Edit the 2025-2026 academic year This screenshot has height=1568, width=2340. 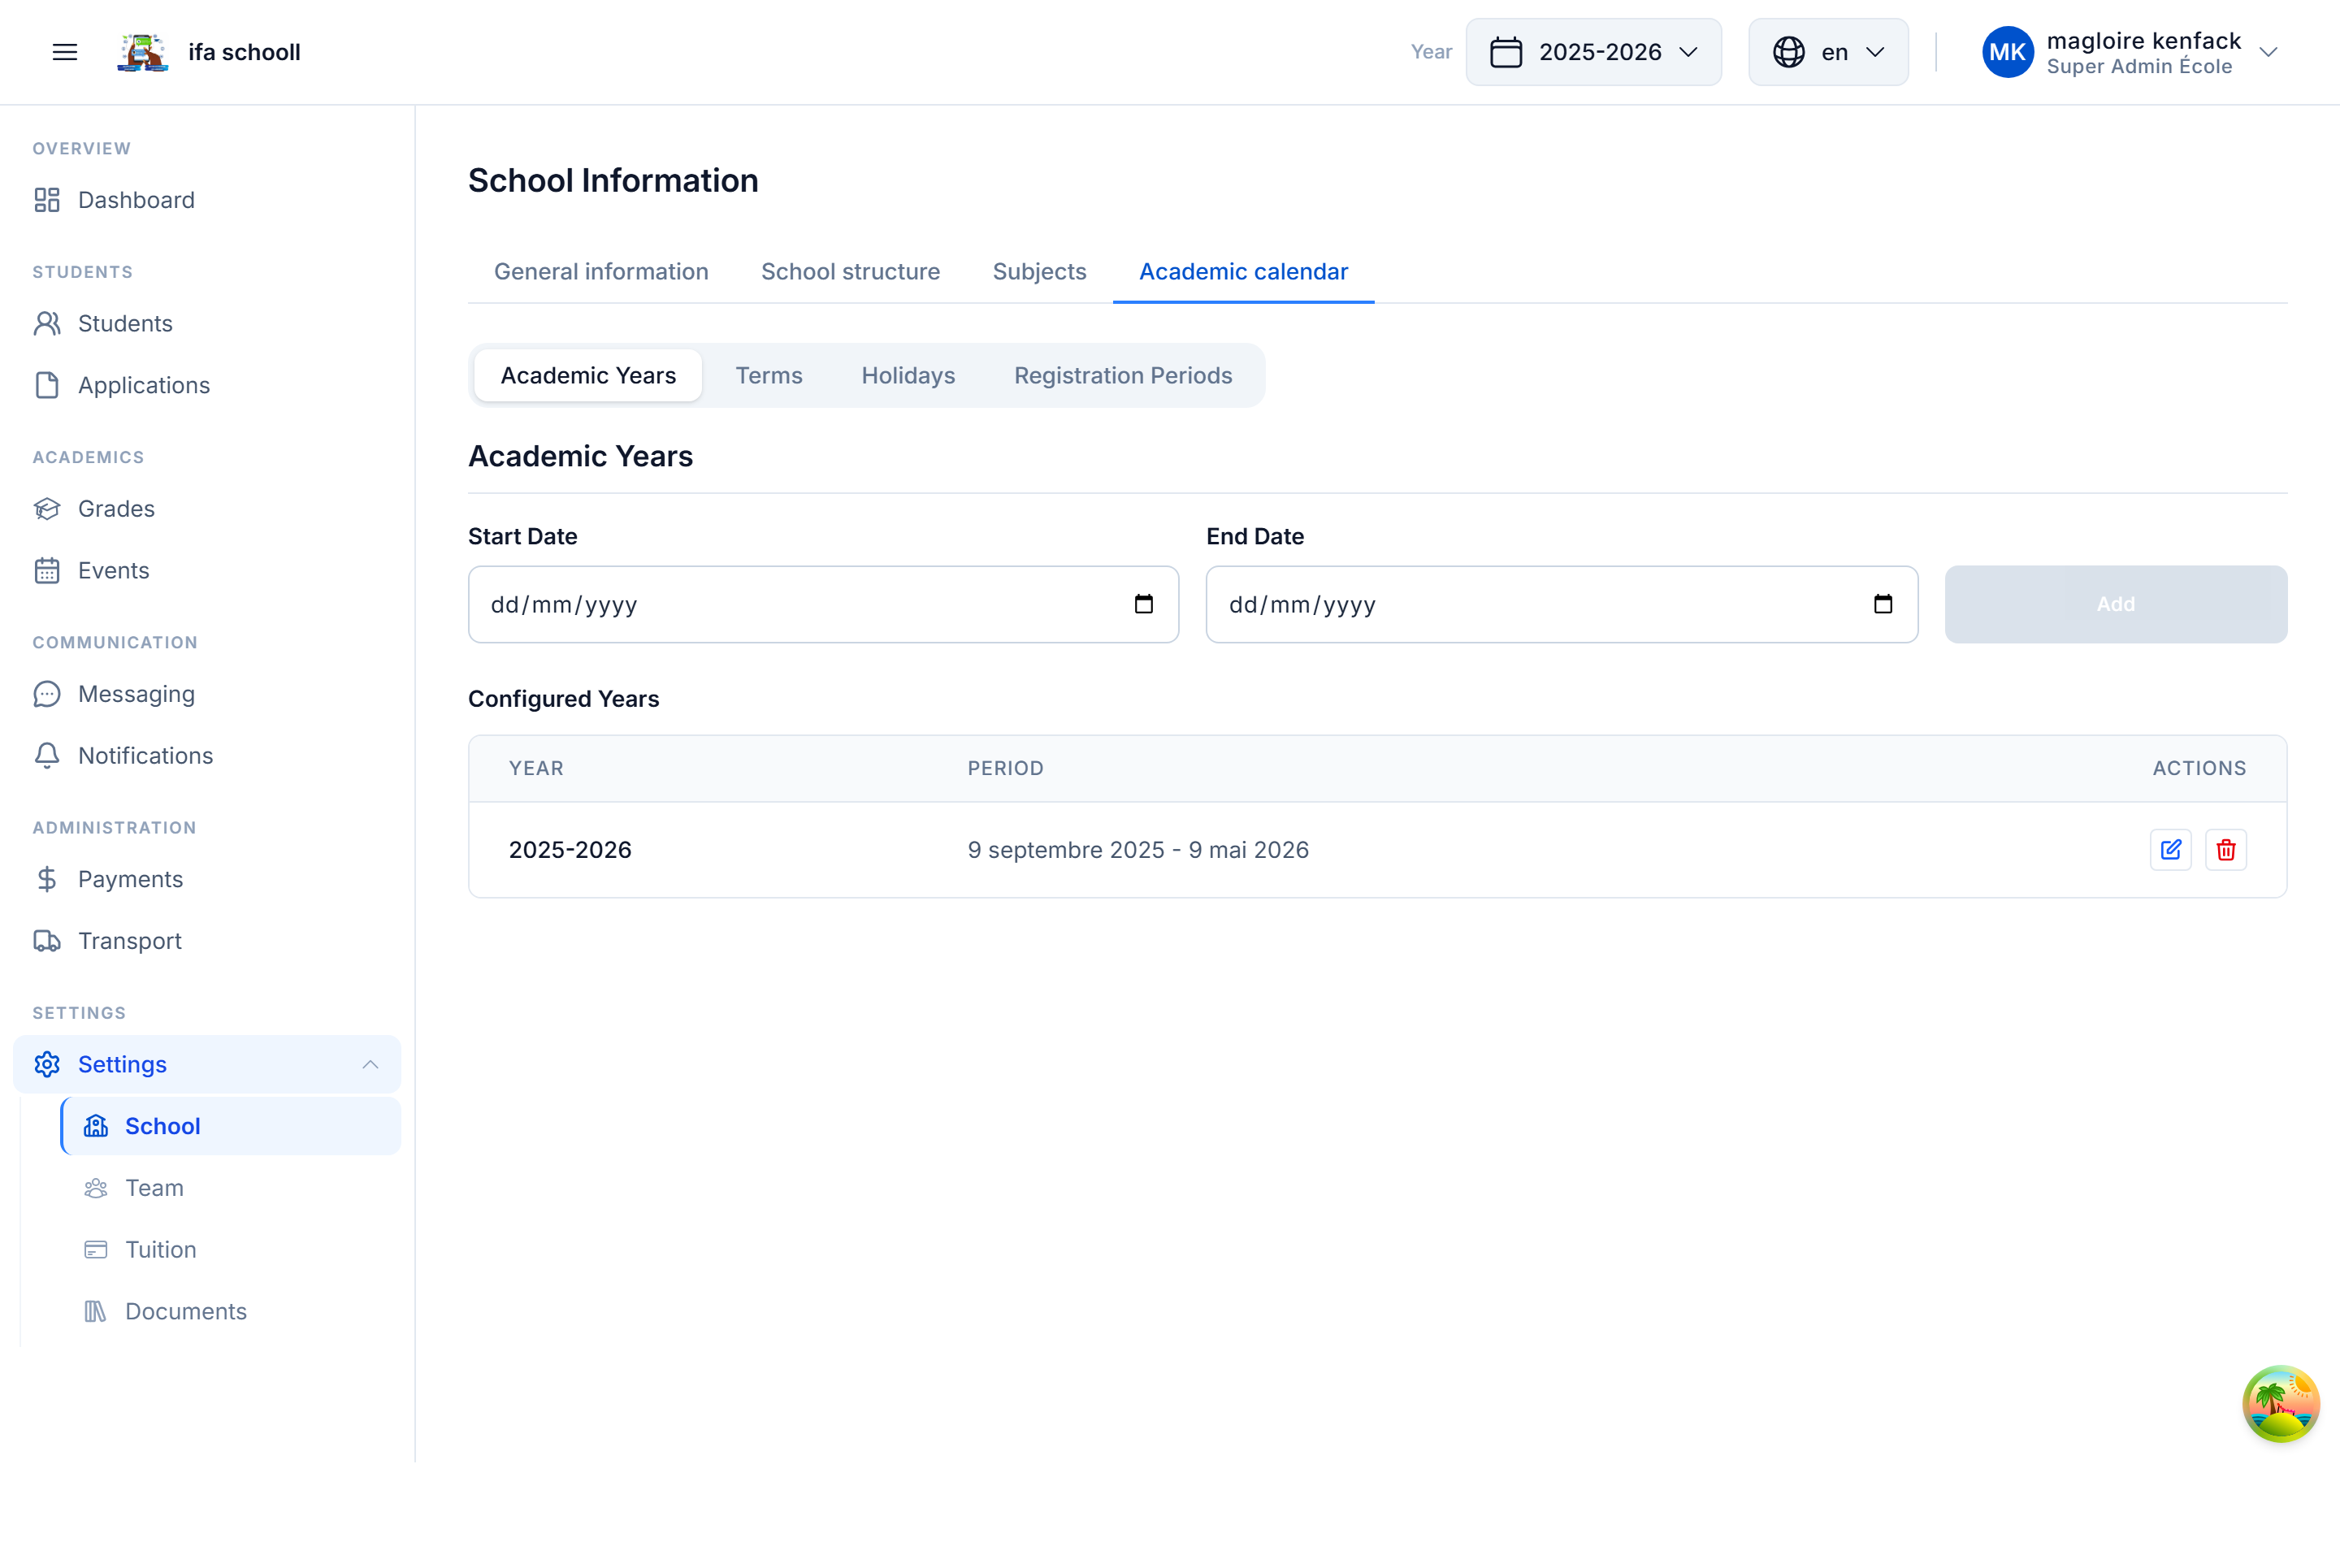click(x=2170, y=850)
